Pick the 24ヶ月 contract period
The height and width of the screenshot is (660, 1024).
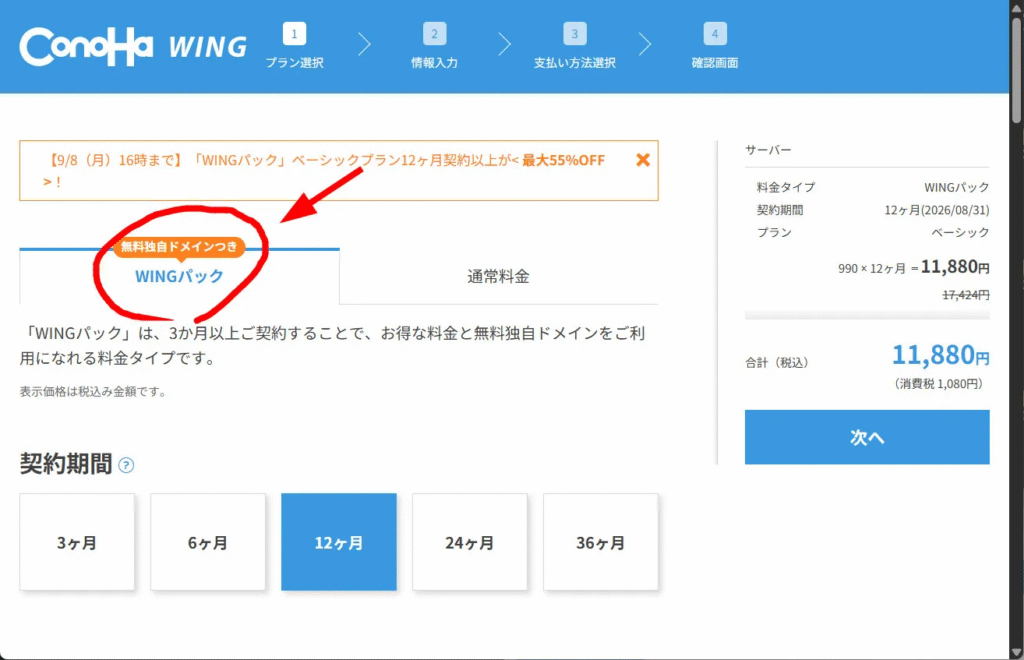click(470, 542)
